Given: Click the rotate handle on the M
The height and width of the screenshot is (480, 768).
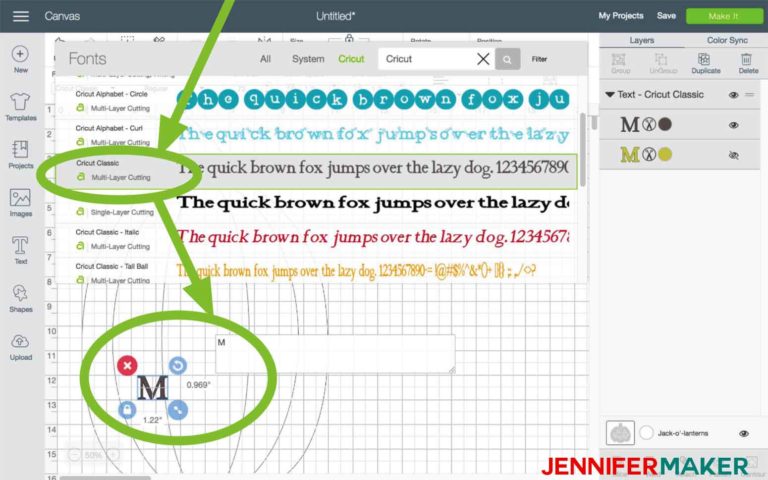Looking at the screenshot, I should pos(178,365).
